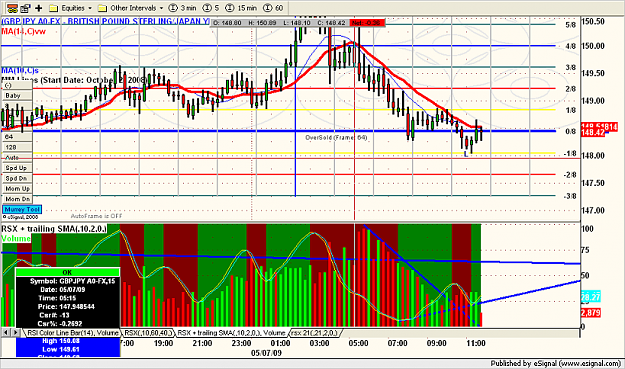Screen dimensions: 625x369
Task: Click the Mom Up button
Action: tap(18, 188)
